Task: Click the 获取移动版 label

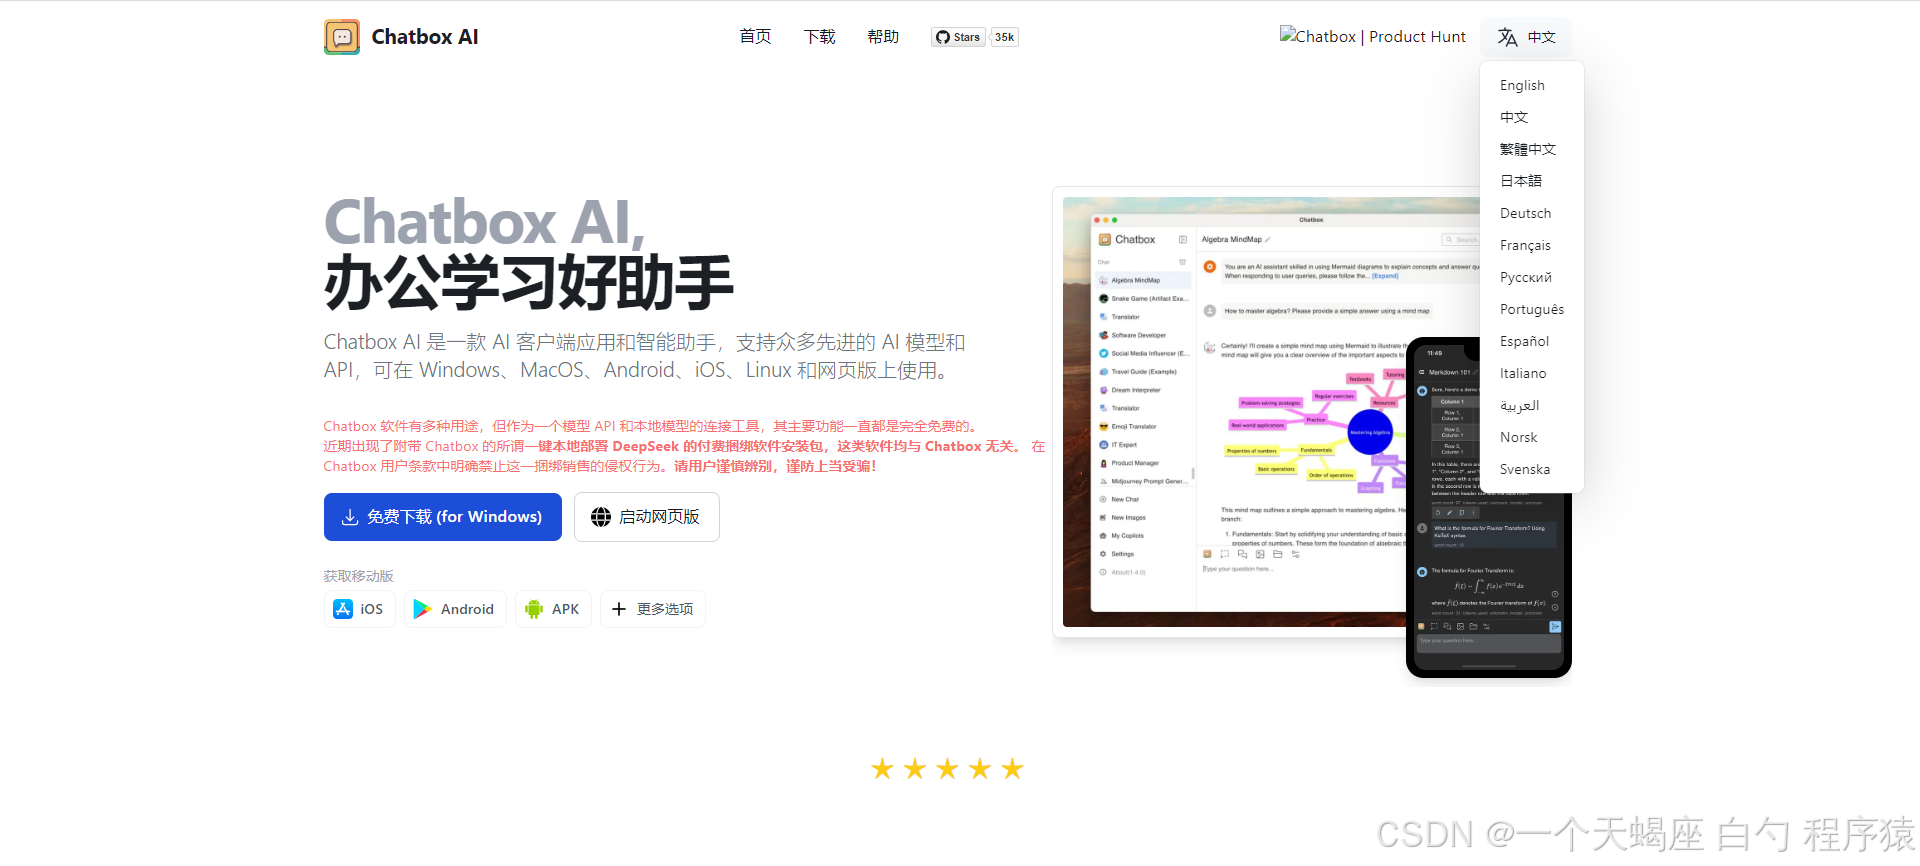Action: tap(358, 576)
